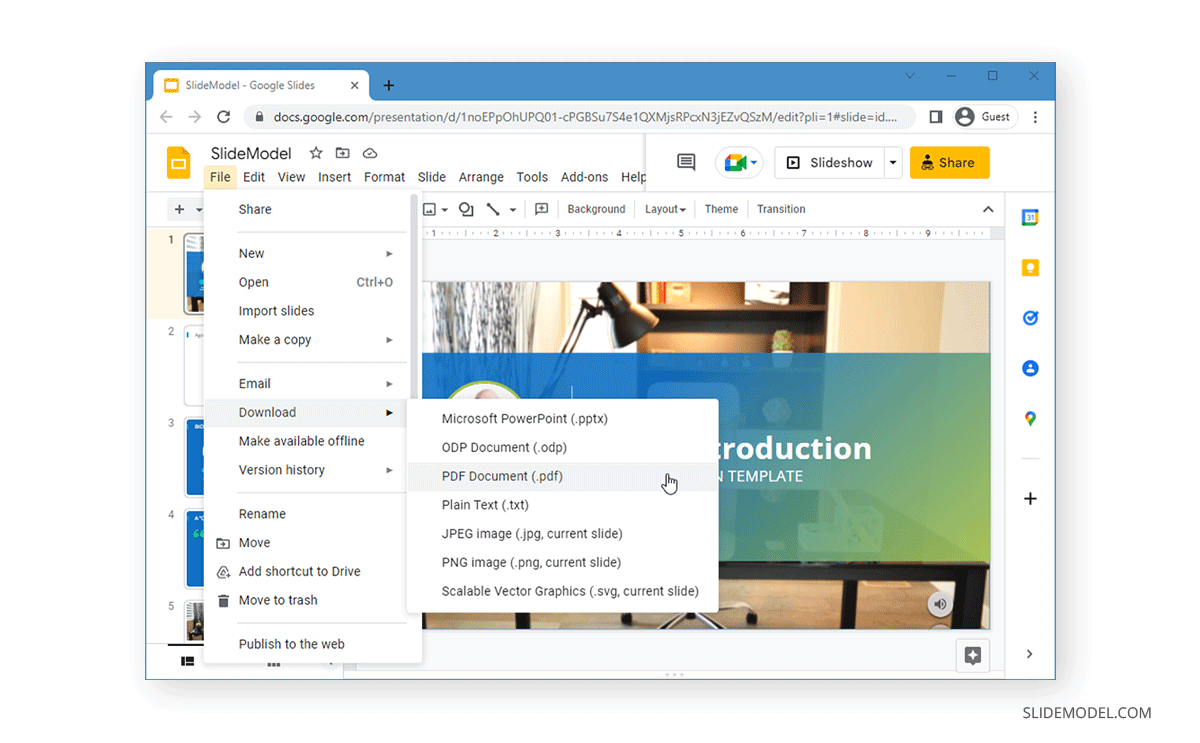Open the Layout dropdown
The height and width of the screenshot is (743, 1200).
665,209
